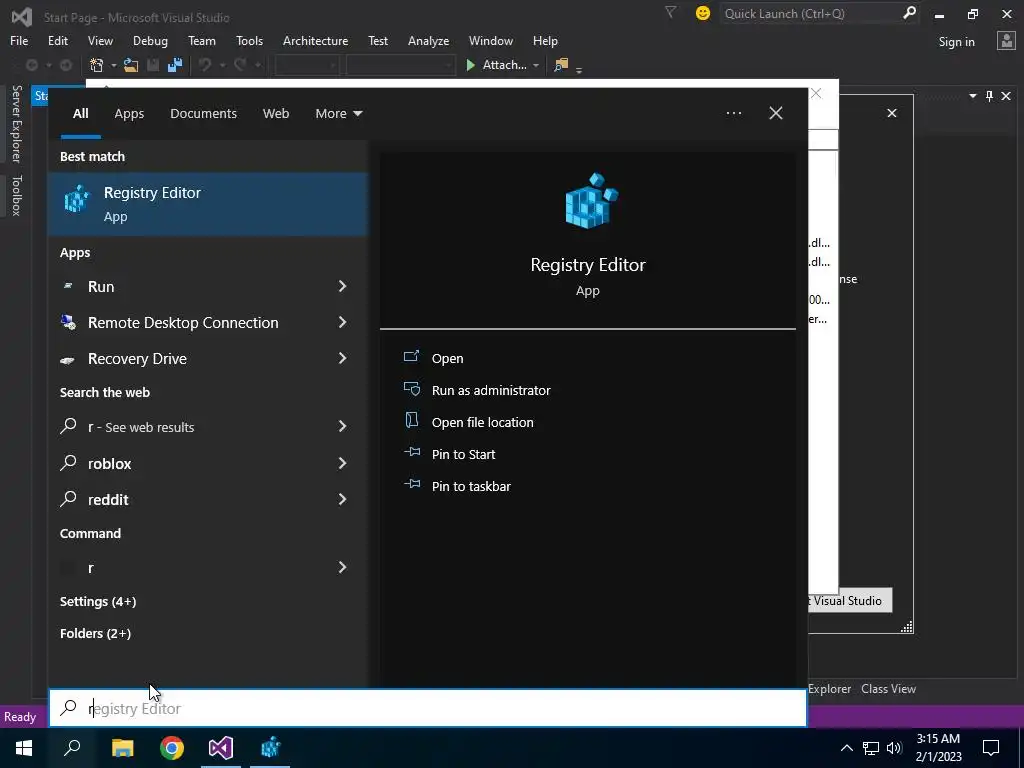Click Run as administrator
This screenshot has width=1024, height=768.
[491, 390]
